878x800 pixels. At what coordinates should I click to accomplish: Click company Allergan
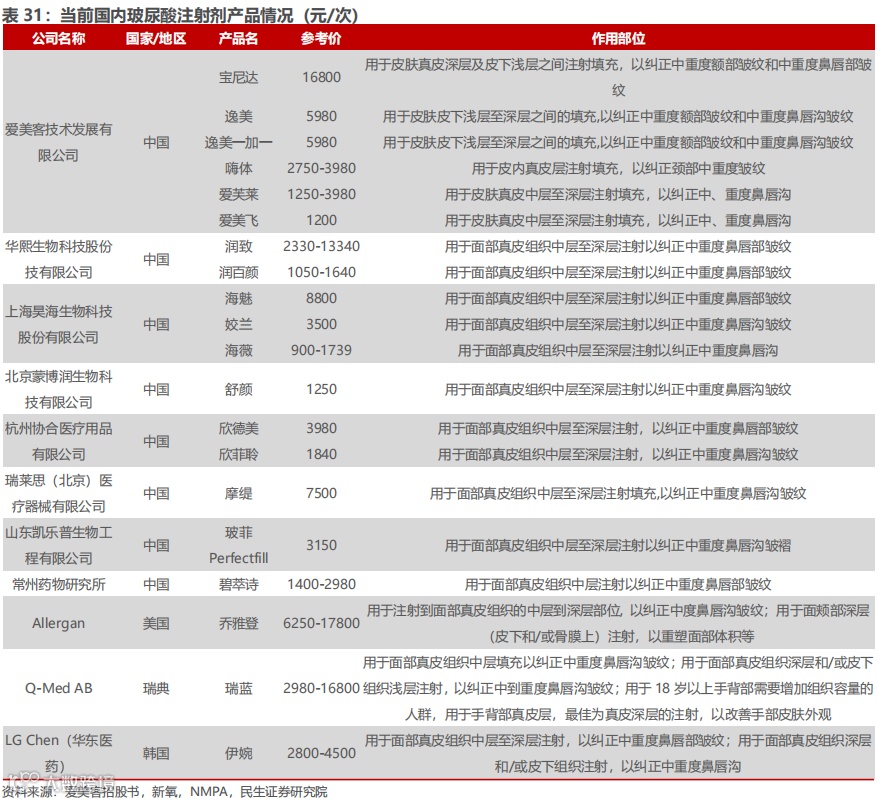coord(58,623)
